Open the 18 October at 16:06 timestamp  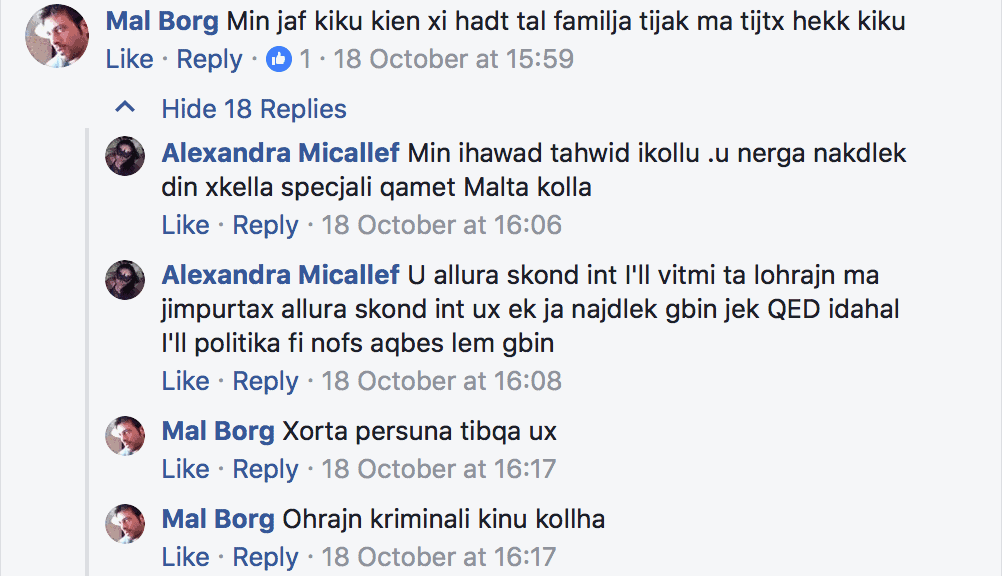pyautogui.click(x=441, y=225)
